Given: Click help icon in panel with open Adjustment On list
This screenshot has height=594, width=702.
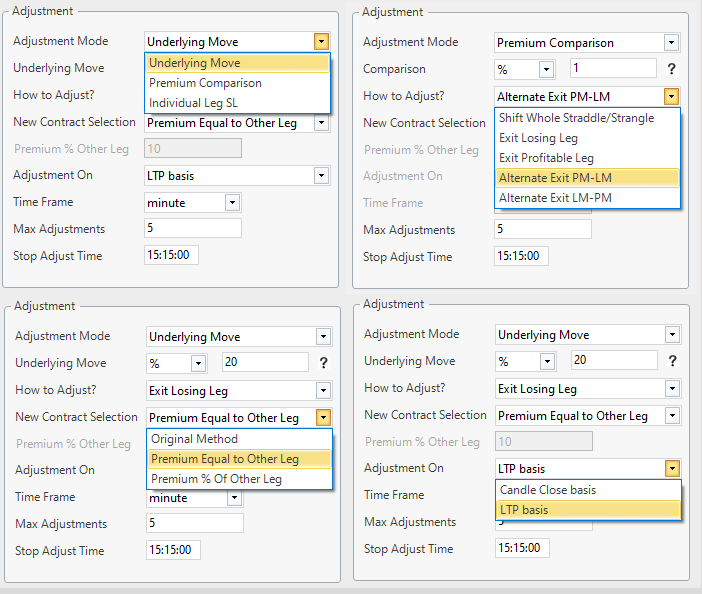Looking at the screenshot, I should point(672,361).
